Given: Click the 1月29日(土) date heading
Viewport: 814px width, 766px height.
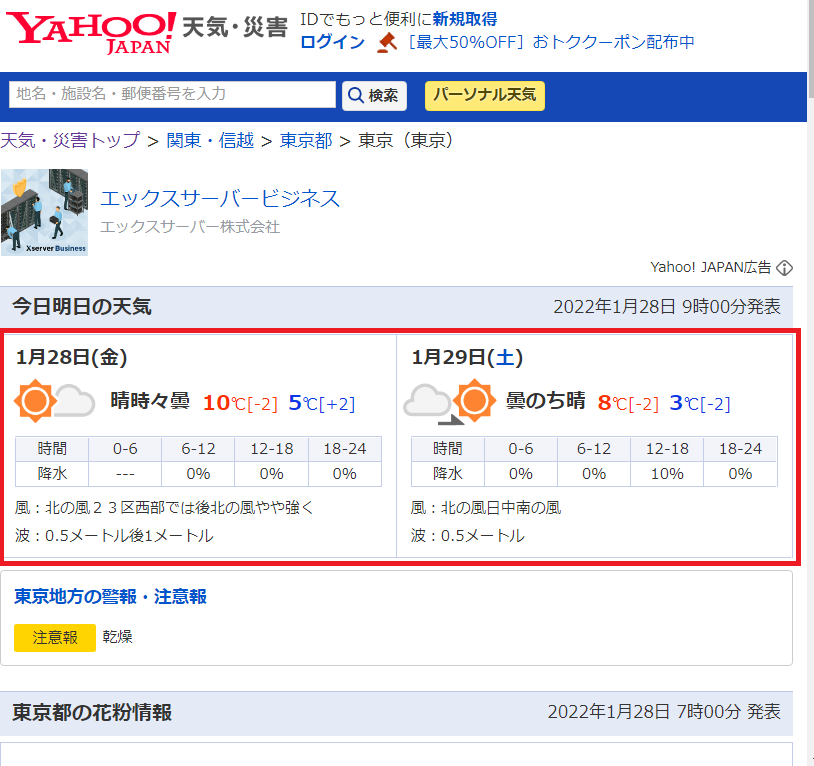Looking at the screenshot, I should coord(467,358).
